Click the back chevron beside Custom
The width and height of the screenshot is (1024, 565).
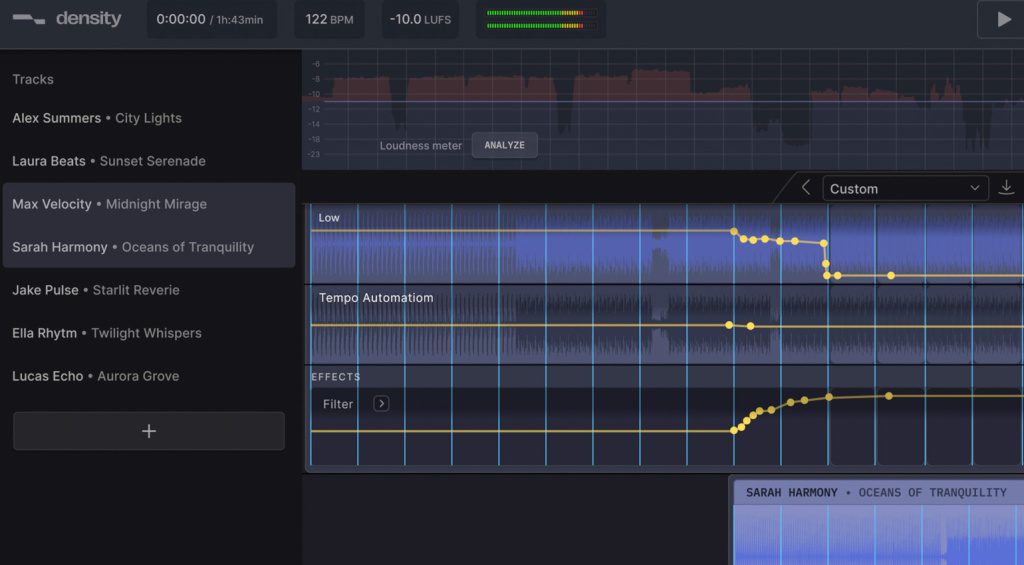pos(806,188)
